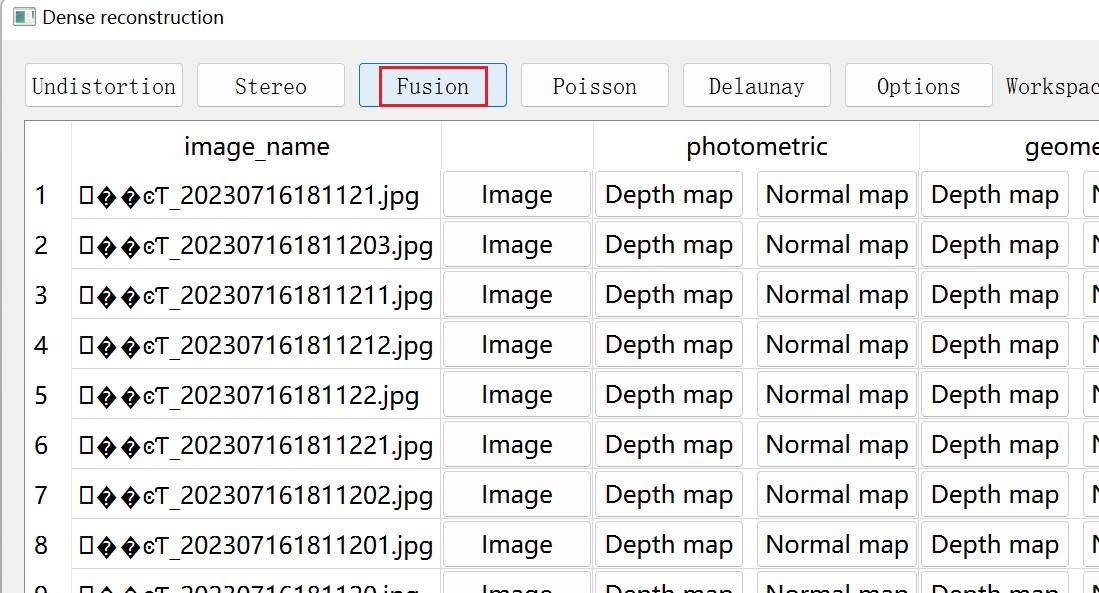Screen dimensions: 1099x593
Task: Select row header number 3
Action: pos(41,295)
